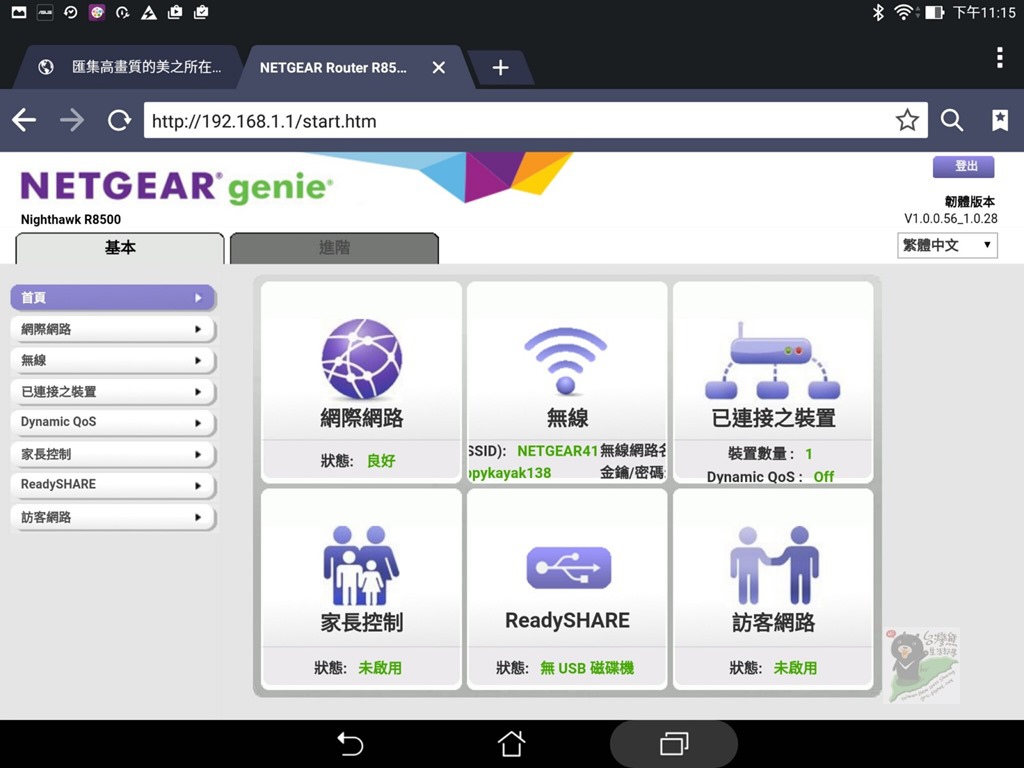Viewport: 1024px width, 768px height.
Task: Expand the 首頁 sidebar item
Action: [x=112, y=298]
